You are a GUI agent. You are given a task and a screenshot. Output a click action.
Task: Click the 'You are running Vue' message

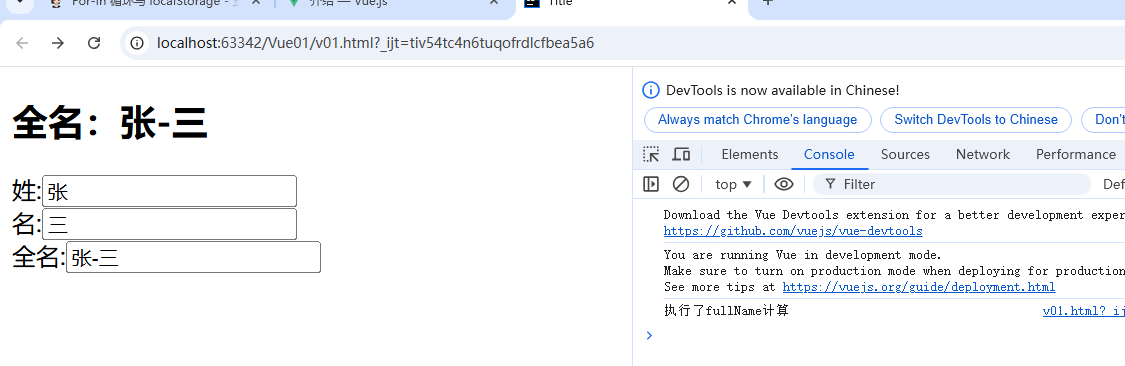802,255
